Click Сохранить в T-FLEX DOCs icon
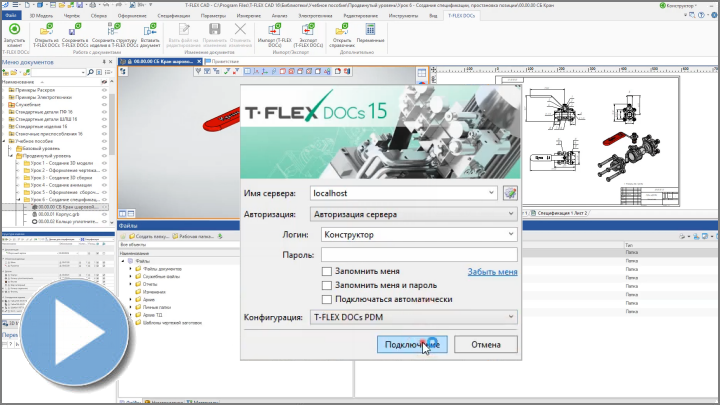 74,30
